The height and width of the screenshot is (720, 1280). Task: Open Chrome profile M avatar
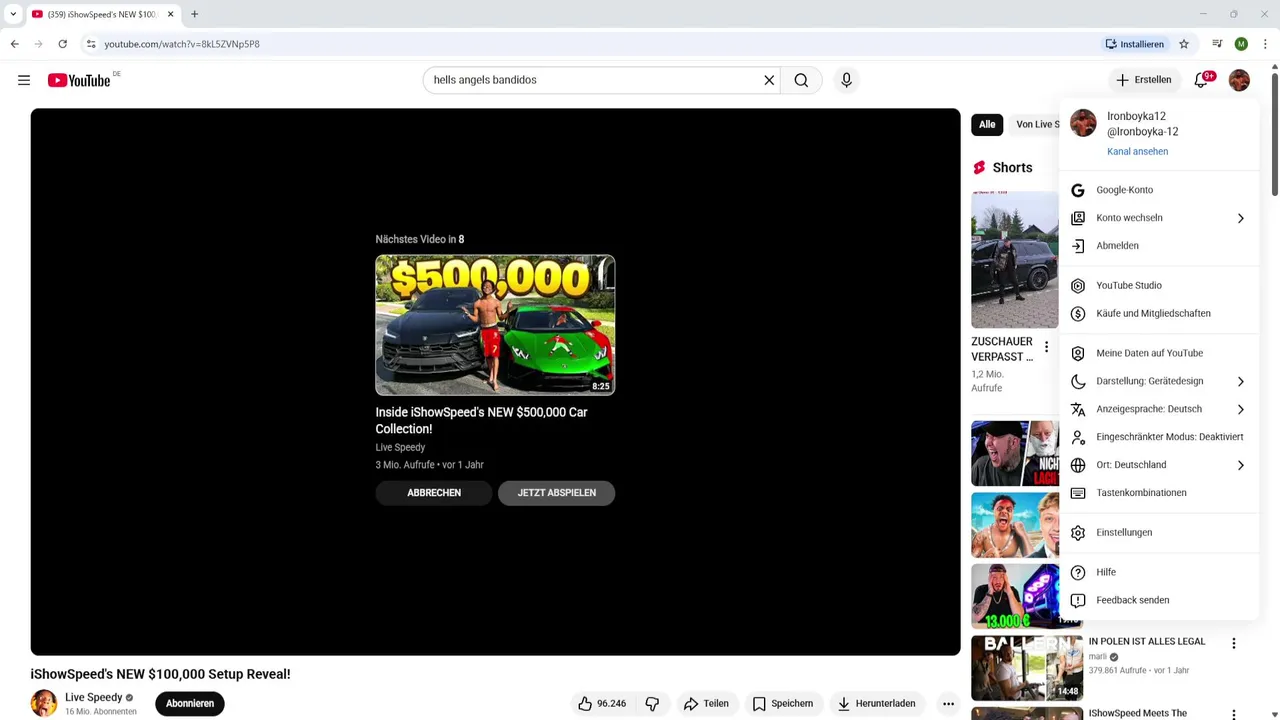(x=1241, y=44)
